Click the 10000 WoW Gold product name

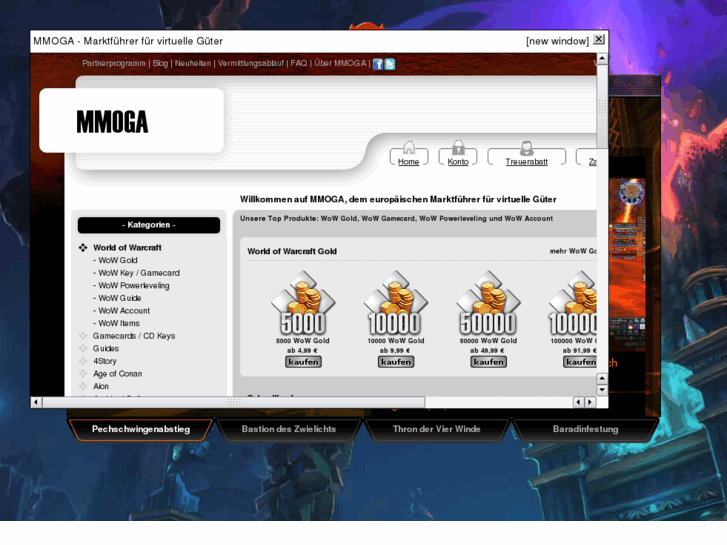click(395, 340)
